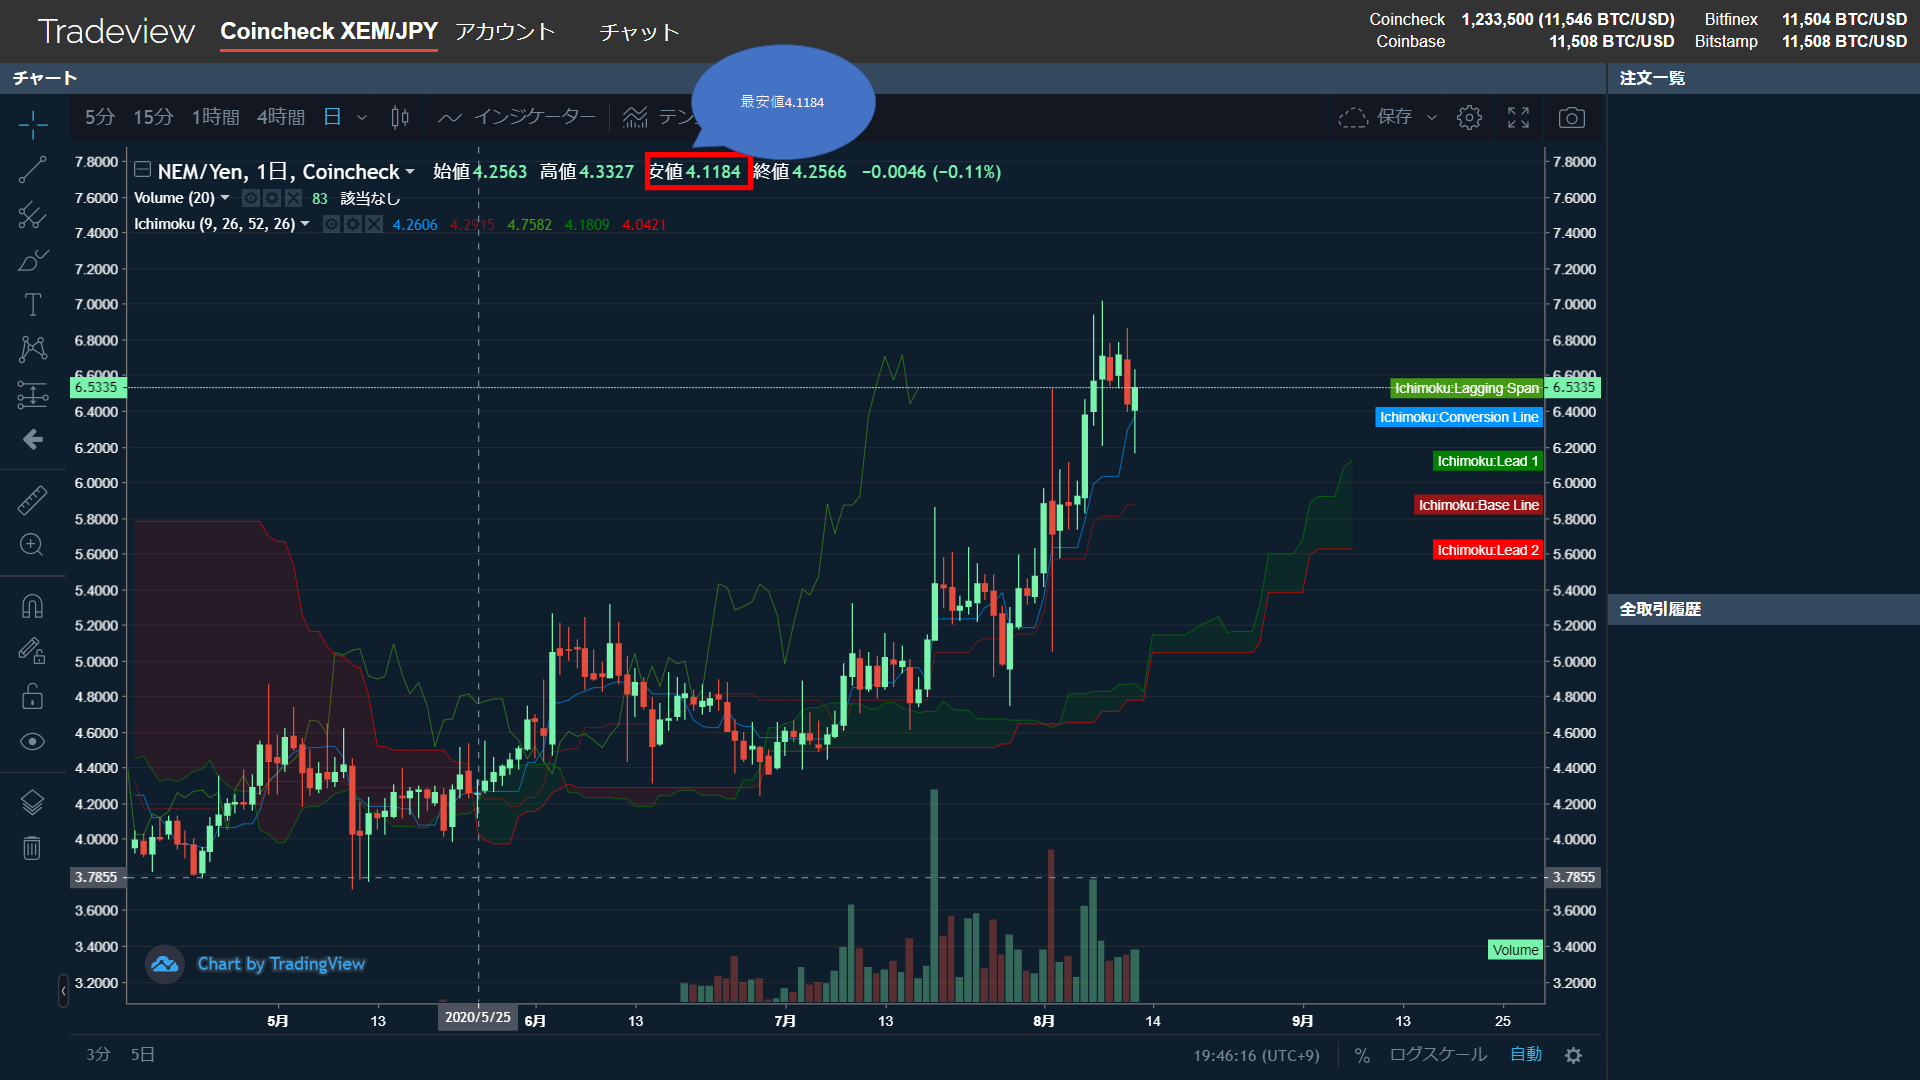Open chart settings gear in toolbar
Image resolution: width=1920 pixels, height=1080 pixels.
pos(1469,118)
